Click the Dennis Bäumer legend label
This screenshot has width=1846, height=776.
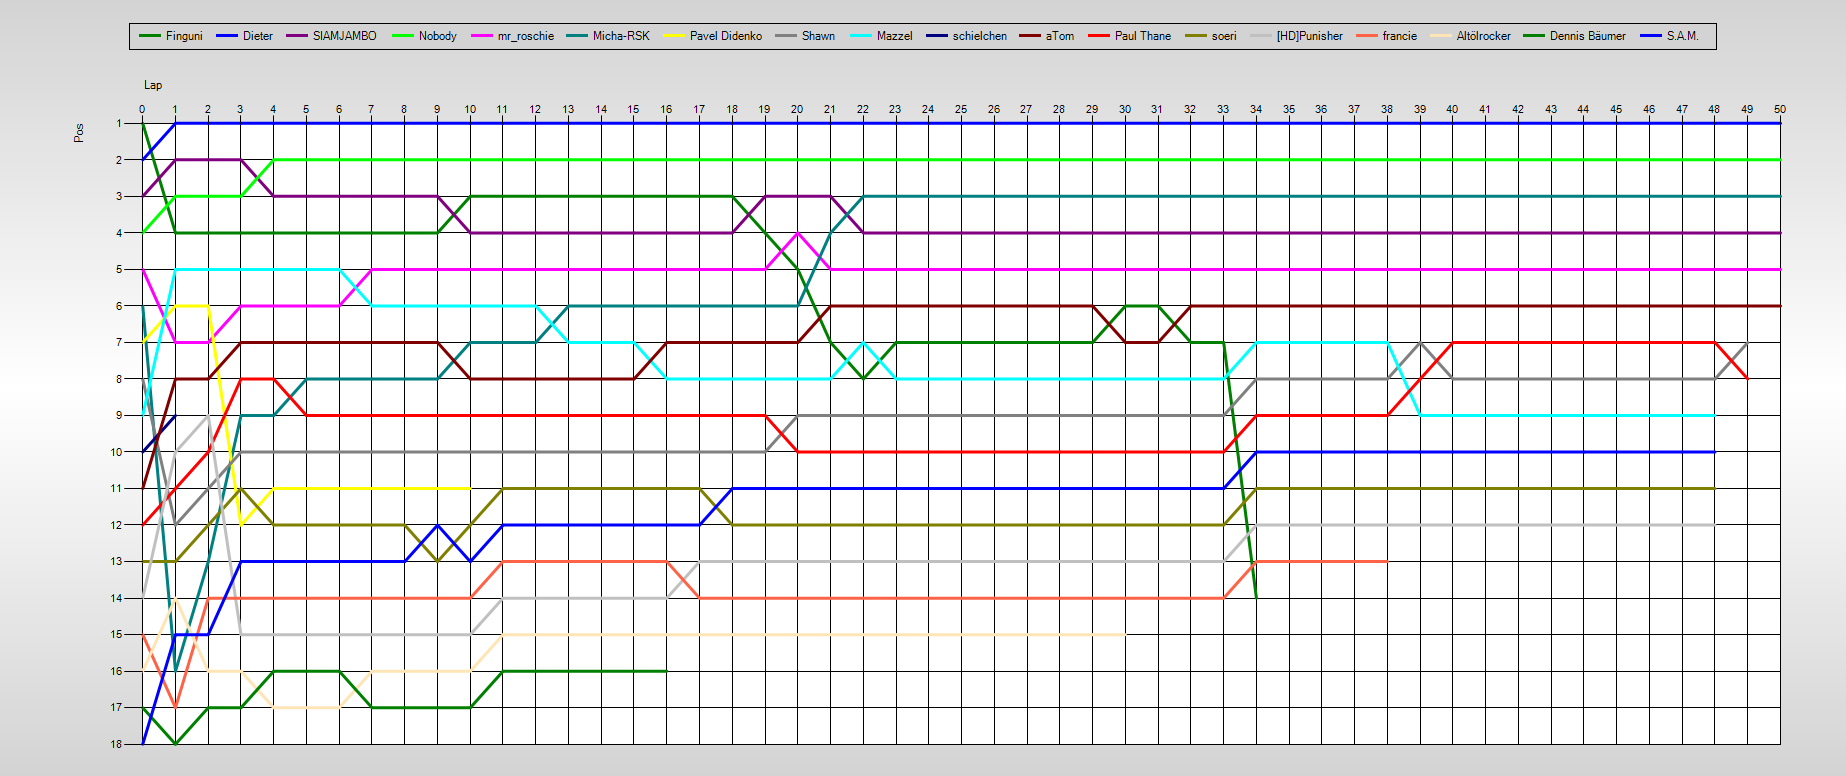pos(1587,36)
